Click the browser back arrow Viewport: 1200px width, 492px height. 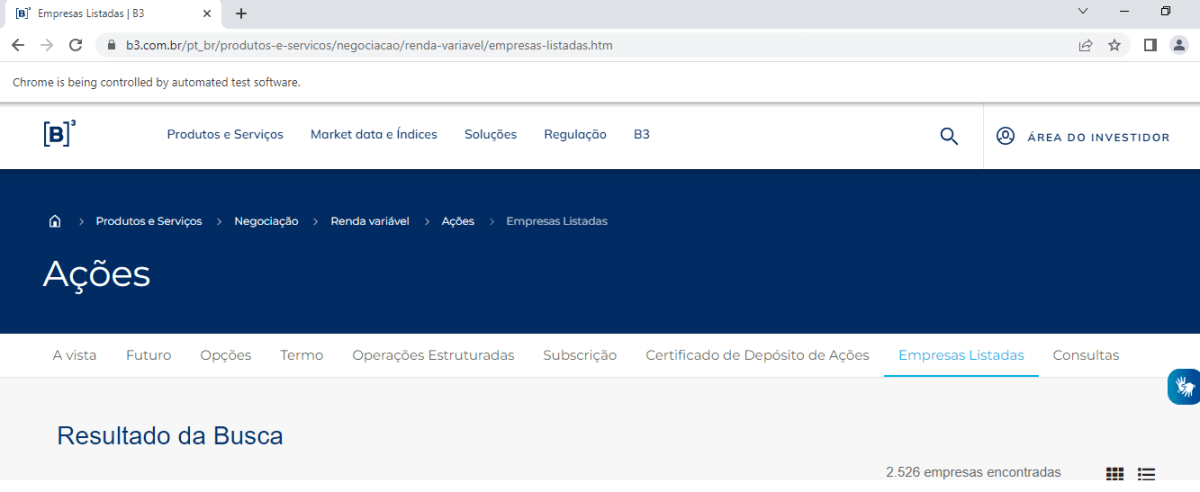pos(18,45)
